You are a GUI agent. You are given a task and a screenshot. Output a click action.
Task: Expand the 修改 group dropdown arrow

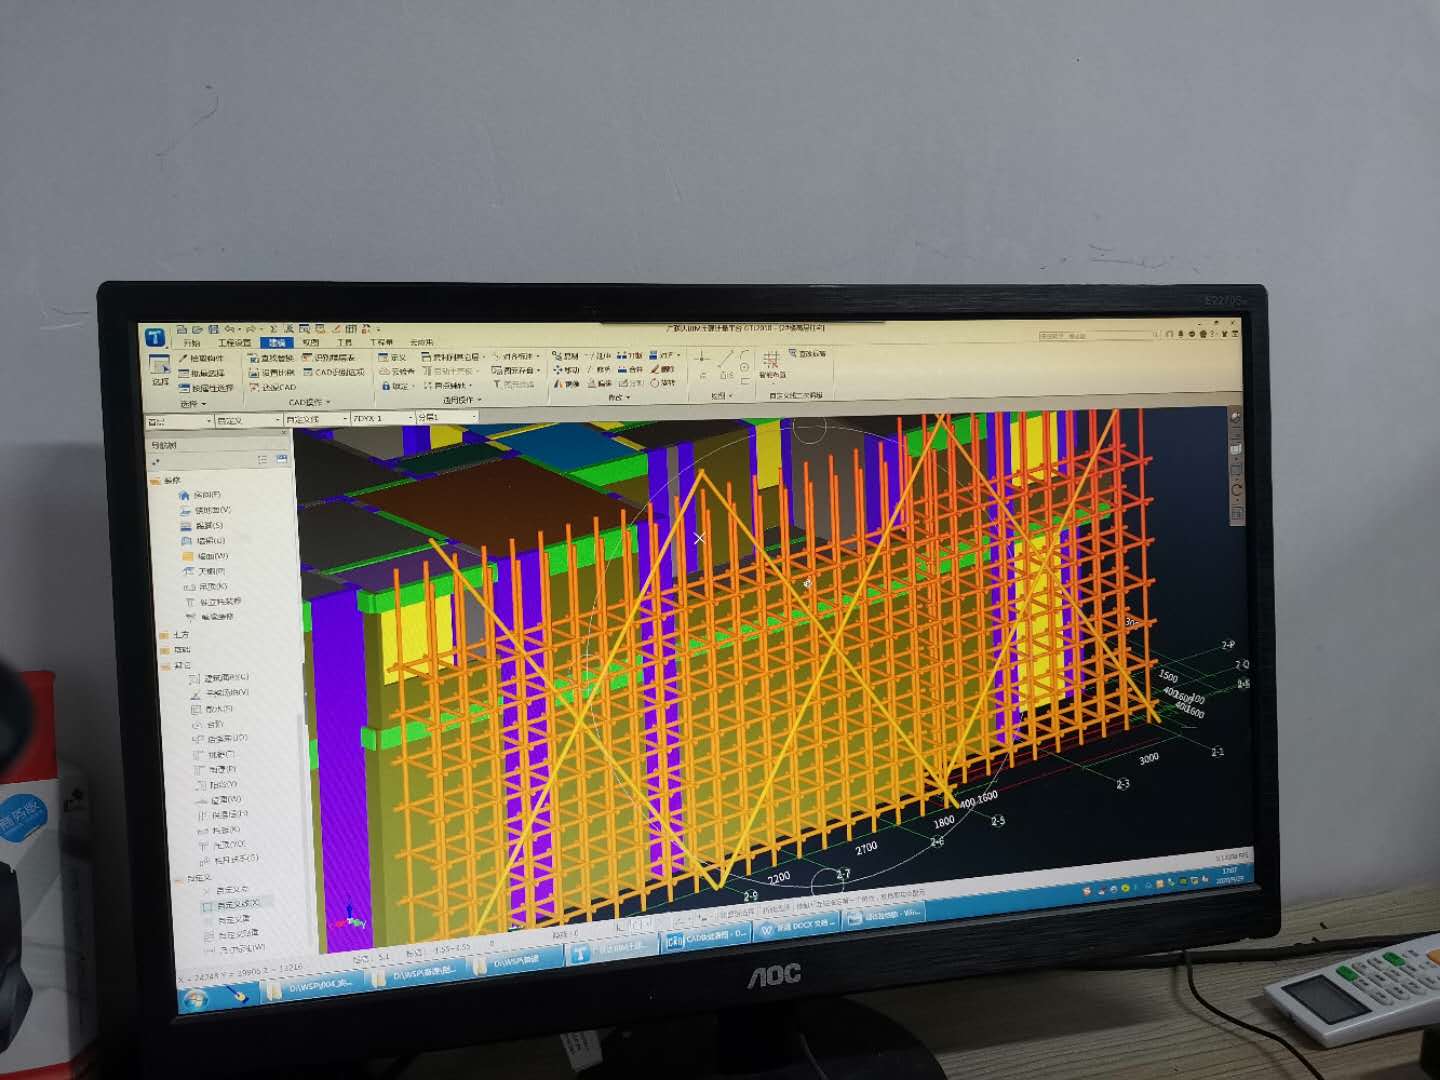coord(628,397)
